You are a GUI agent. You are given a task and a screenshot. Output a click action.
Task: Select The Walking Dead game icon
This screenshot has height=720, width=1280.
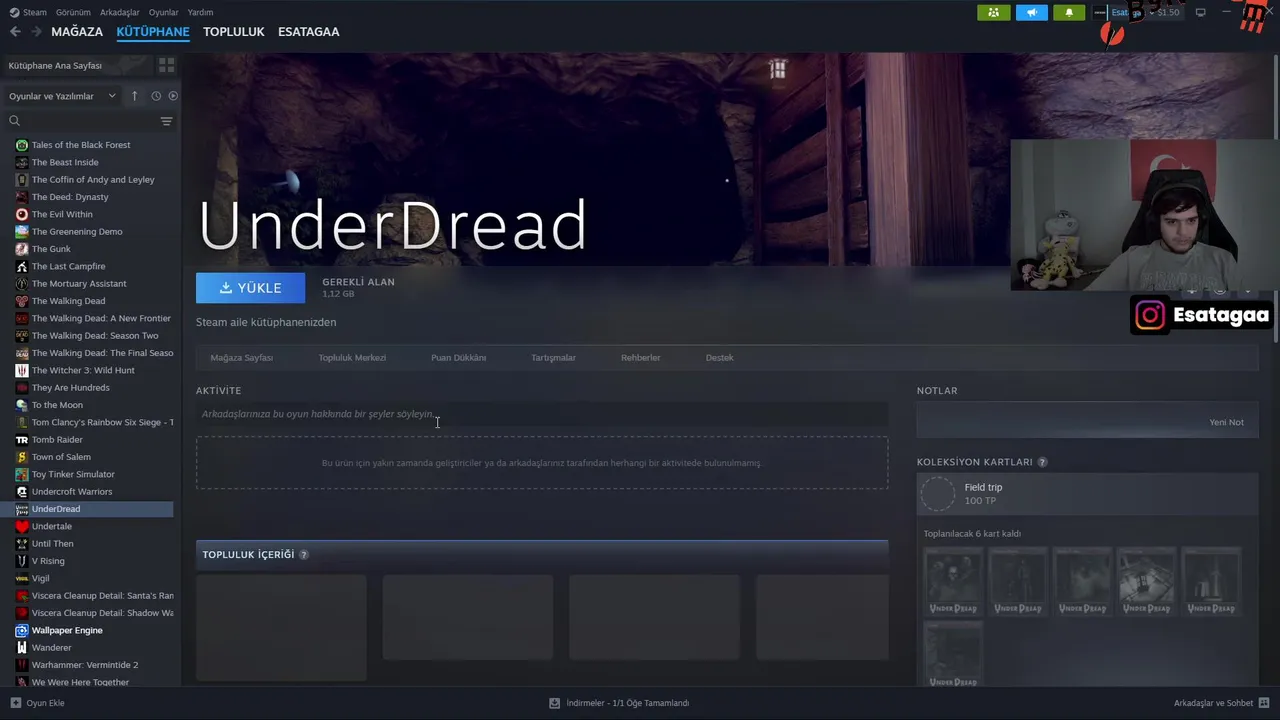[x=22, y=301]
